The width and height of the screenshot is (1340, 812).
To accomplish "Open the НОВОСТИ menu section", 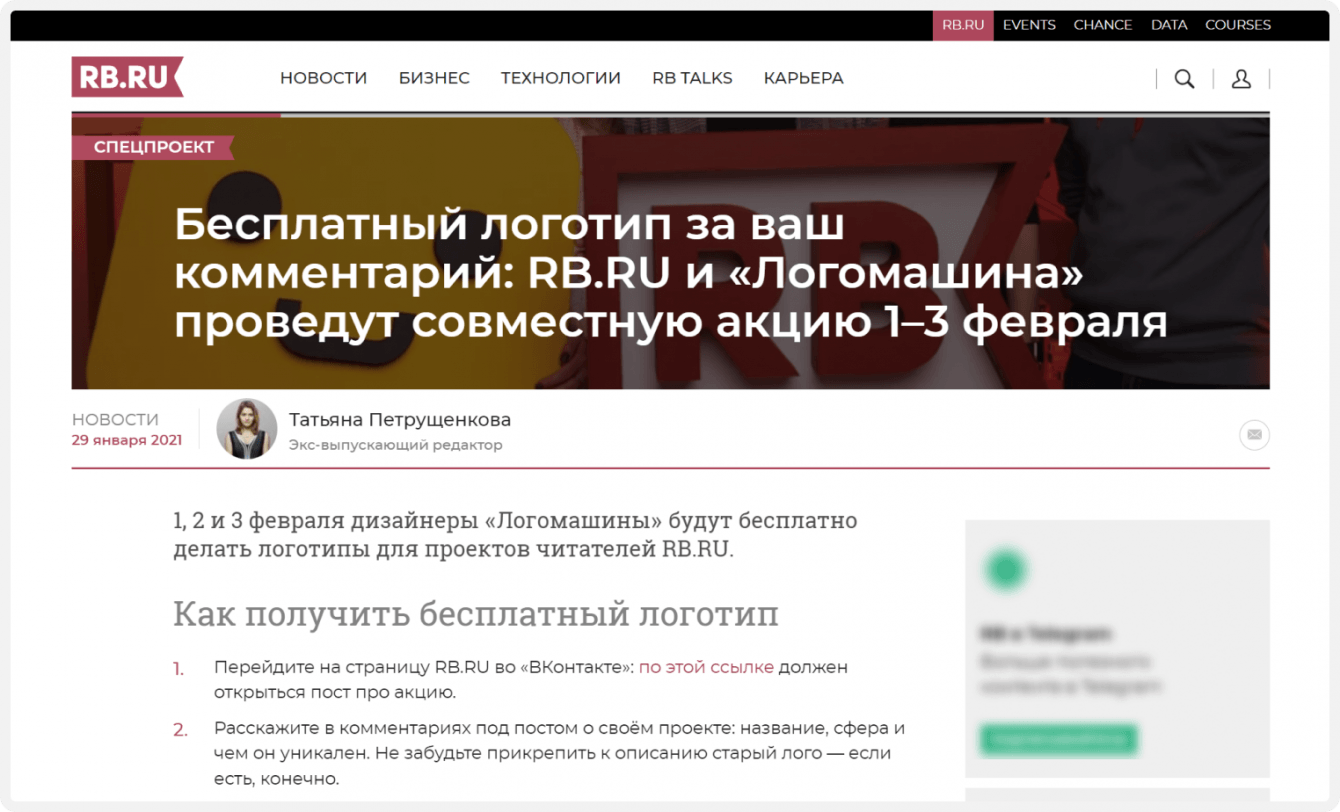I will pyautogui.click(x=323, y=78).
